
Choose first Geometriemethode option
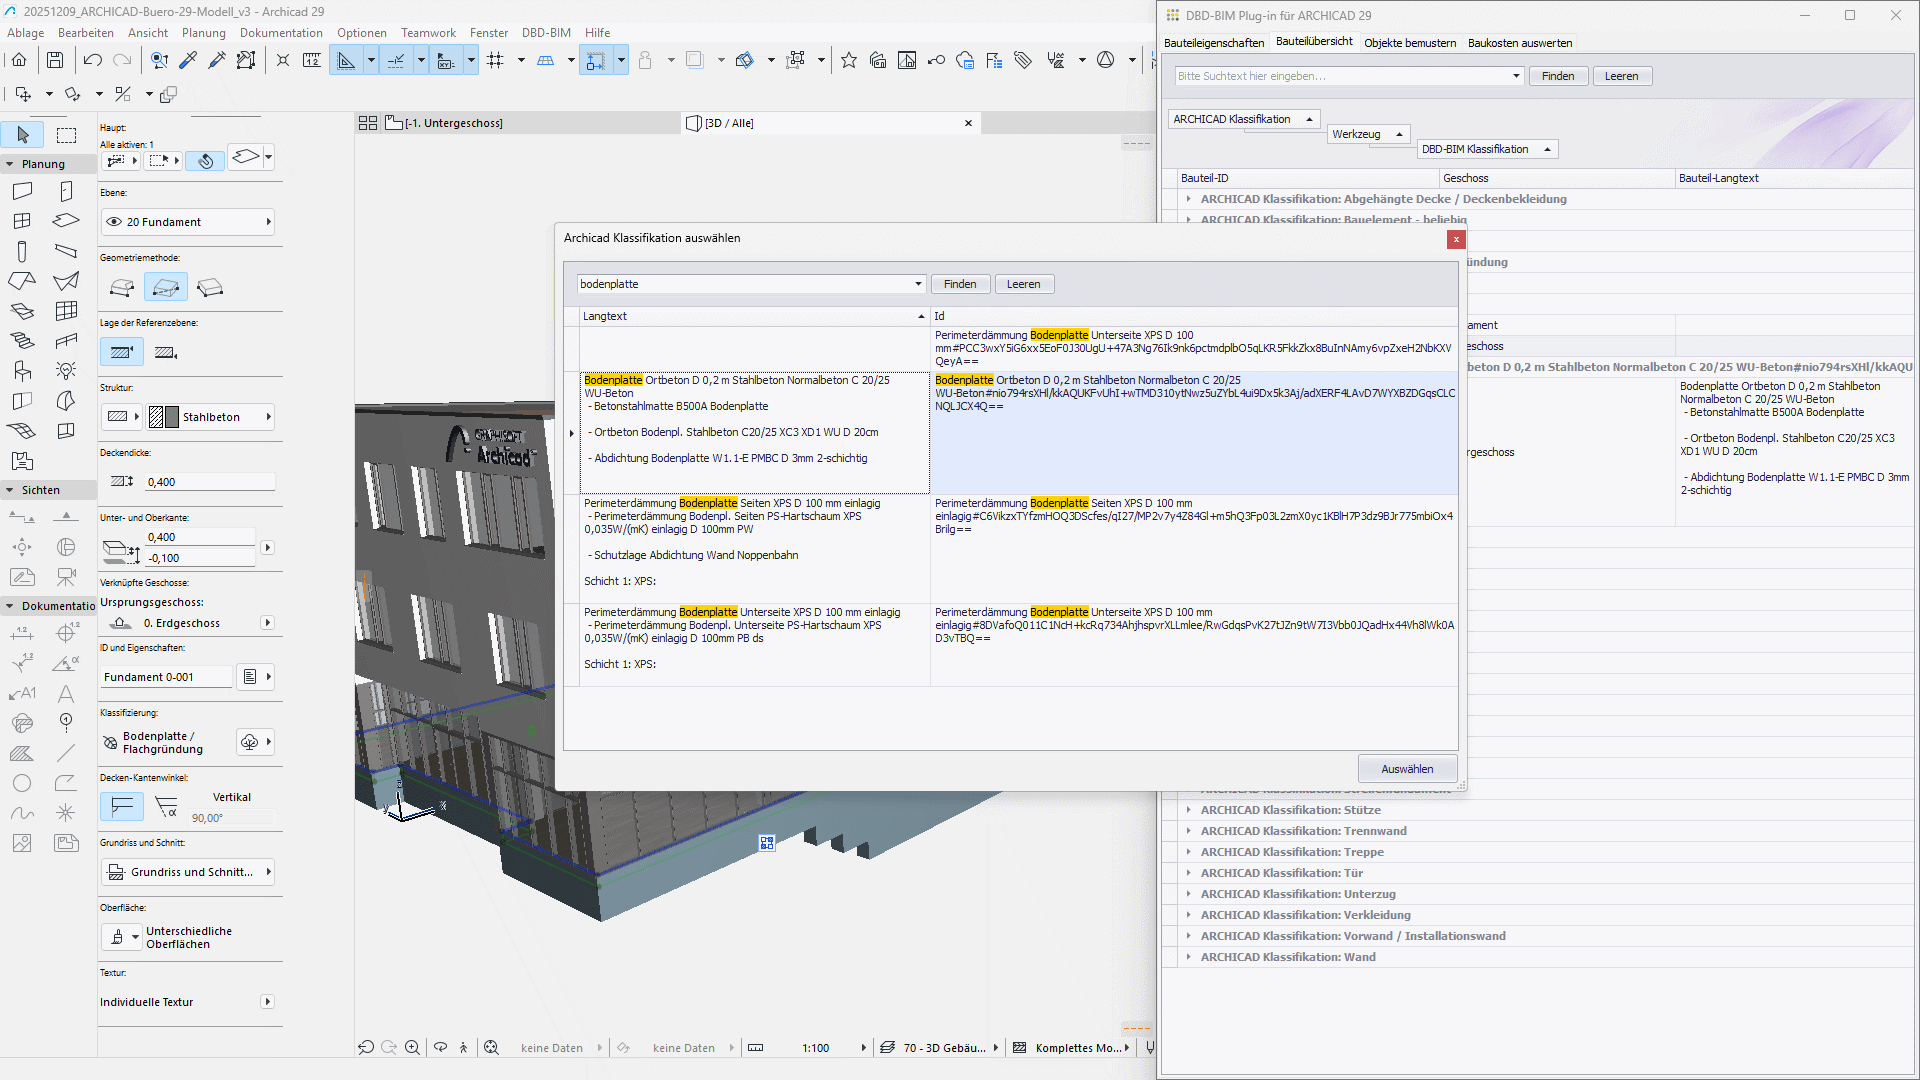tap(122, 288)
